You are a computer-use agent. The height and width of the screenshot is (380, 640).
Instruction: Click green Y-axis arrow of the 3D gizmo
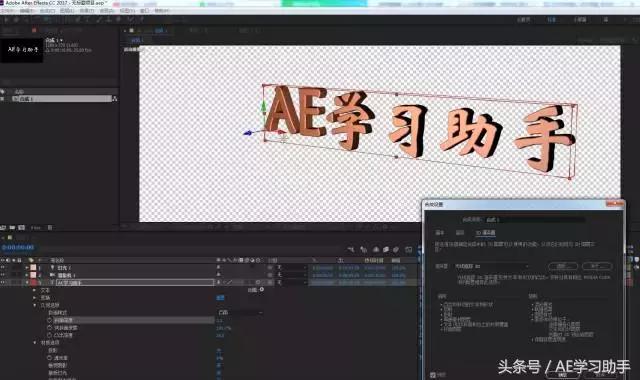coord(264,107)
